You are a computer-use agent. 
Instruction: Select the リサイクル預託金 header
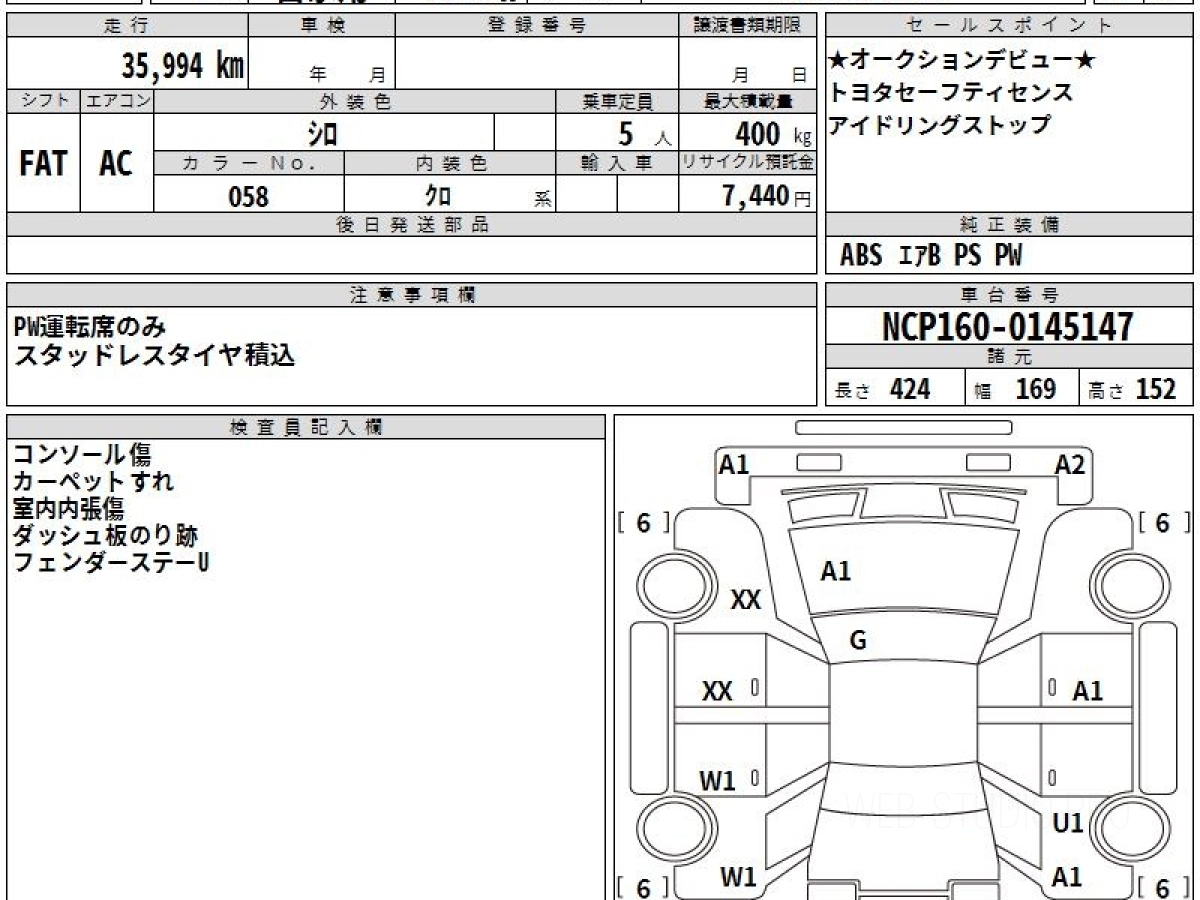(x=747, y=164)
